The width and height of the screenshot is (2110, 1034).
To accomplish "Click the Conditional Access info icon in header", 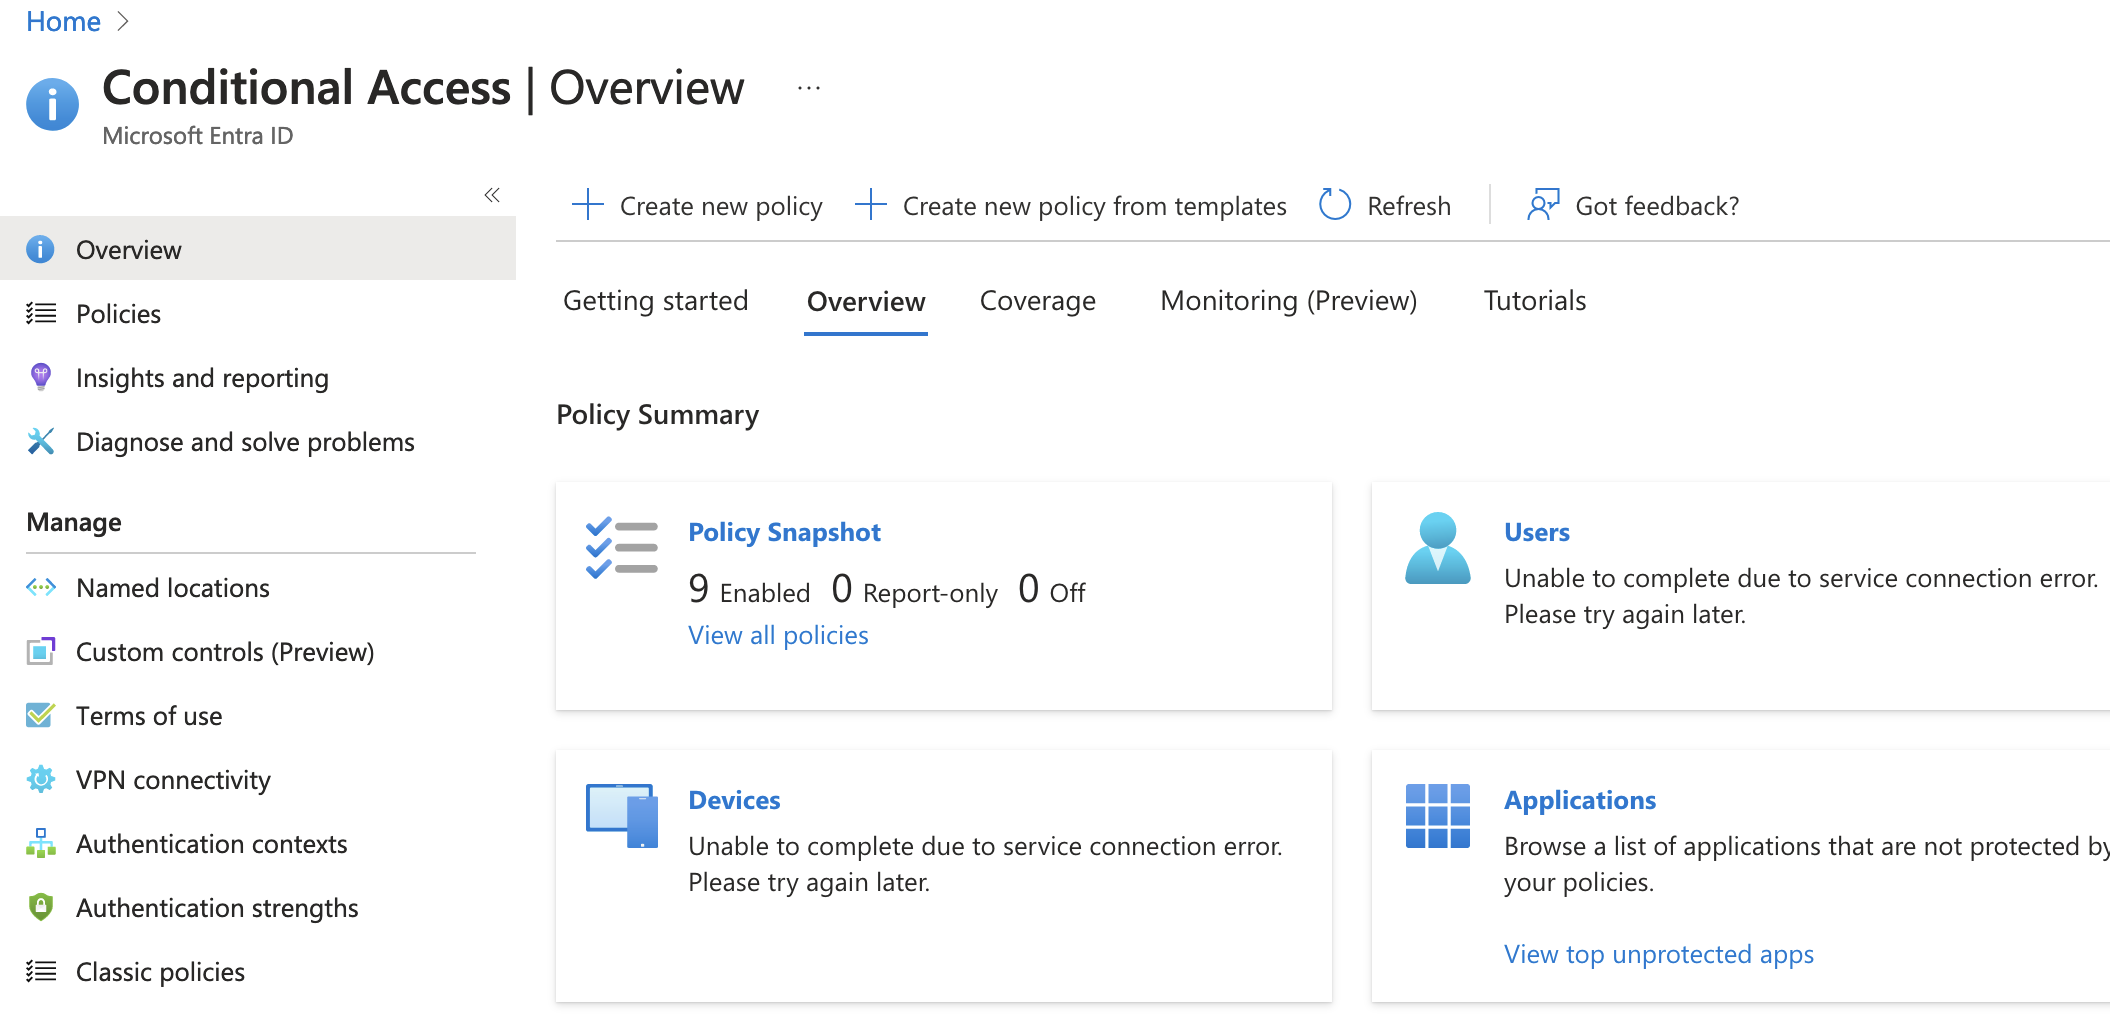I will (52, 104).
